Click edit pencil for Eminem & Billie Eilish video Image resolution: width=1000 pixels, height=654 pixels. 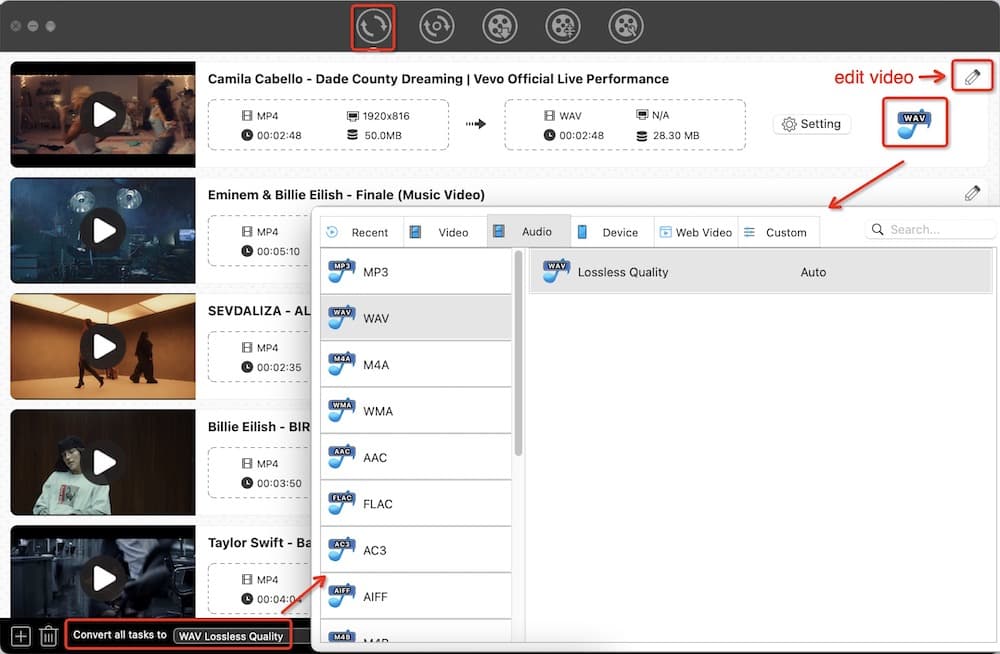pos(972,193)
